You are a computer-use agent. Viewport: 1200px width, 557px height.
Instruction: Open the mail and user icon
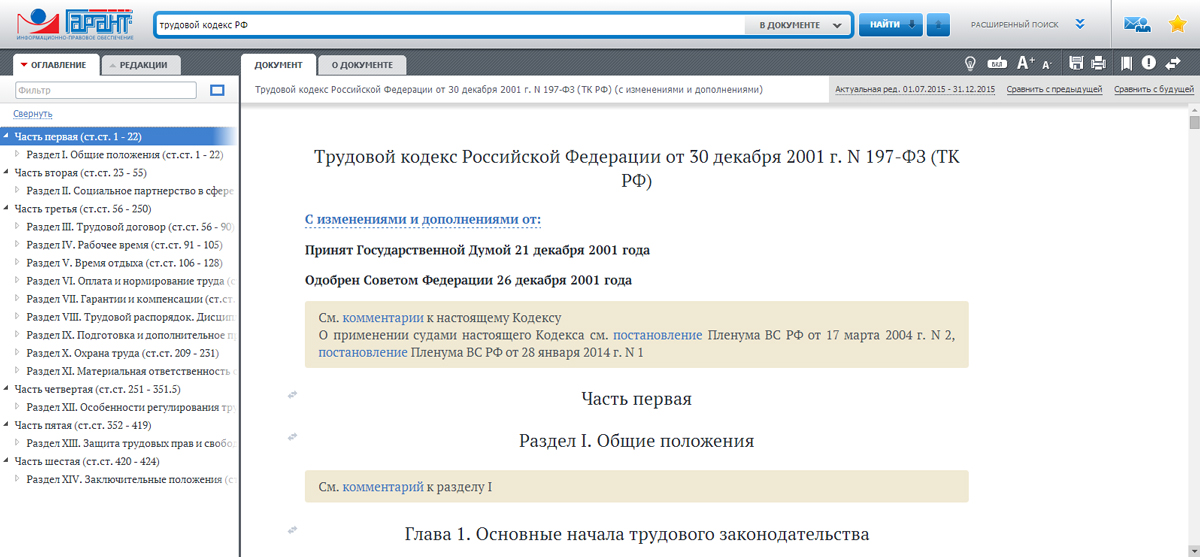[x=1137, y=25]
